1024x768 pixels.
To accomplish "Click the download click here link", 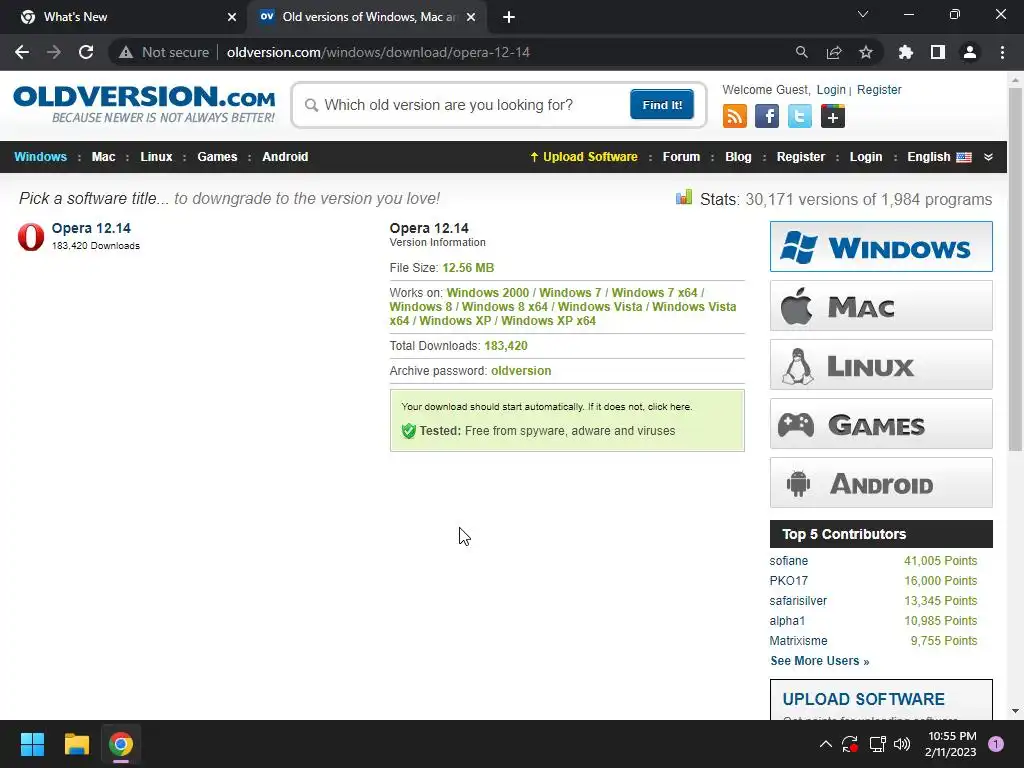I will [x=669, y=406].
